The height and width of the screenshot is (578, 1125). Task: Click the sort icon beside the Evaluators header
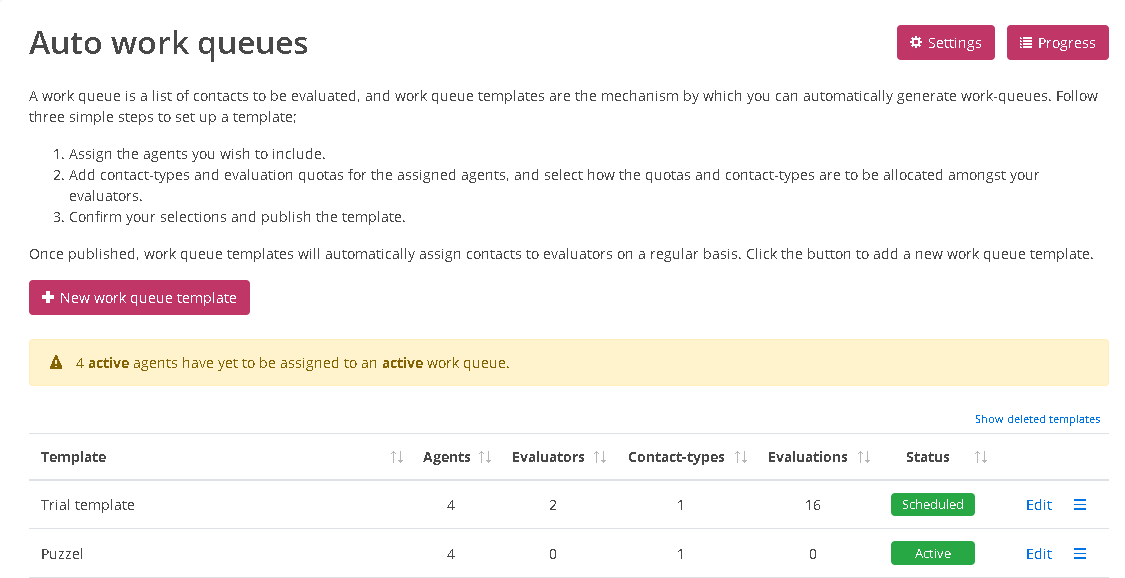click(x=601, y=456)
